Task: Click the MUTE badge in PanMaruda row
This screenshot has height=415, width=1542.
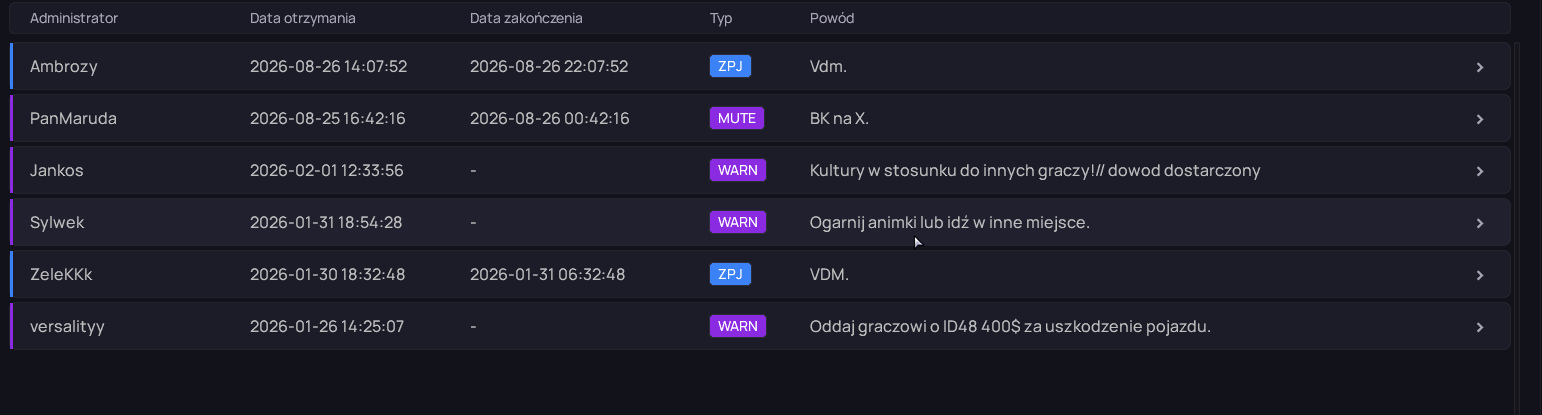Action: click(737, 118)
